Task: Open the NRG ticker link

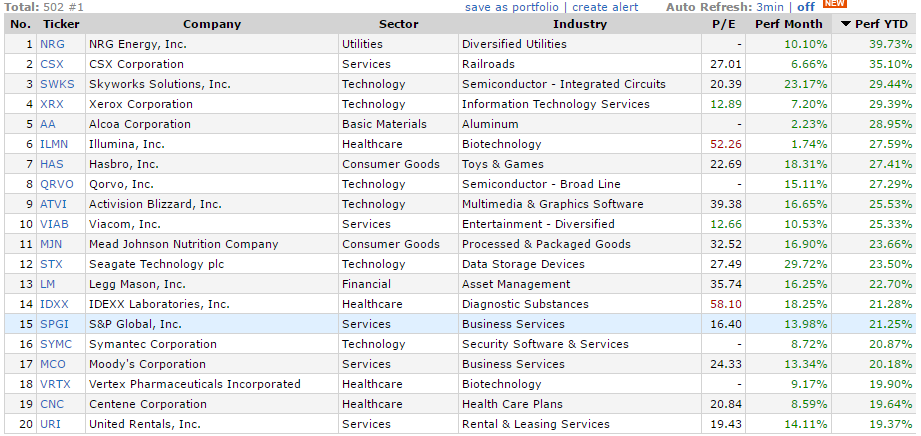Action: point(51,44)
